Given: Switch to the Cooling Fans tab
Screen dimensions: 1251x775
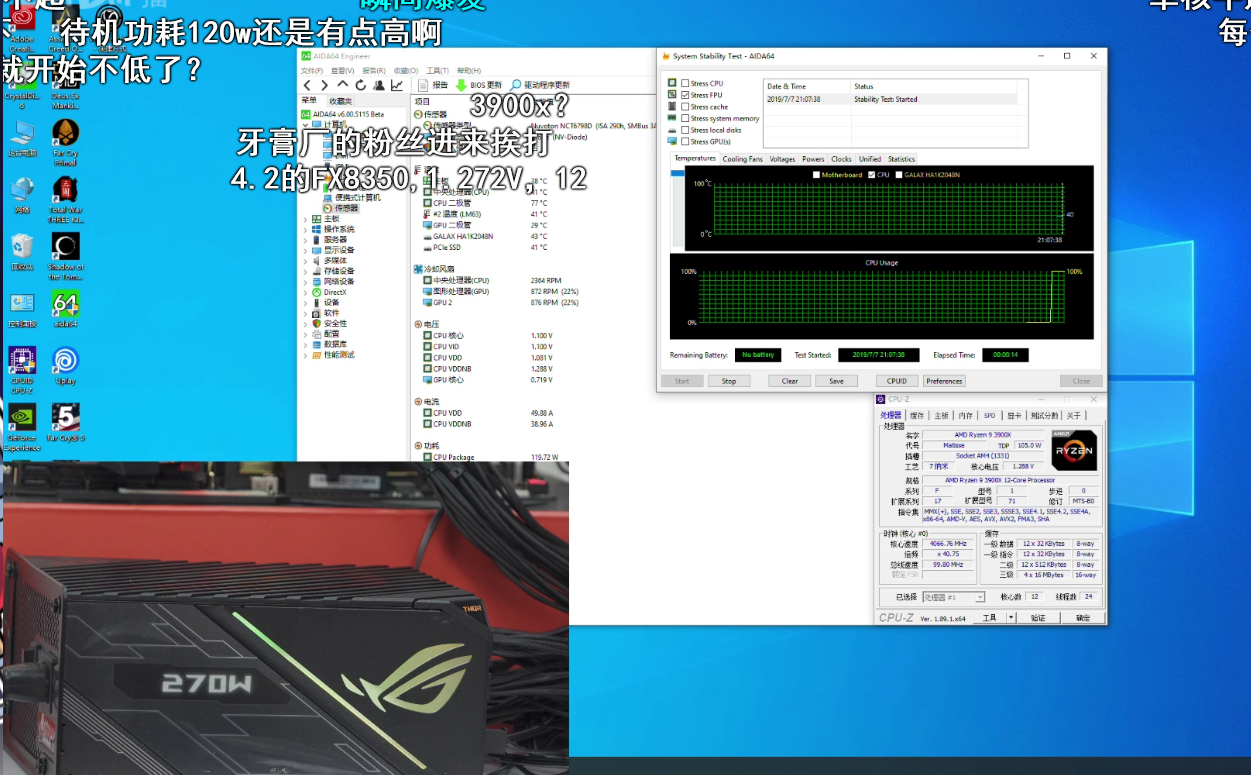Looking at the screenshot, I should pyautogui.click(x=742, y=159).
